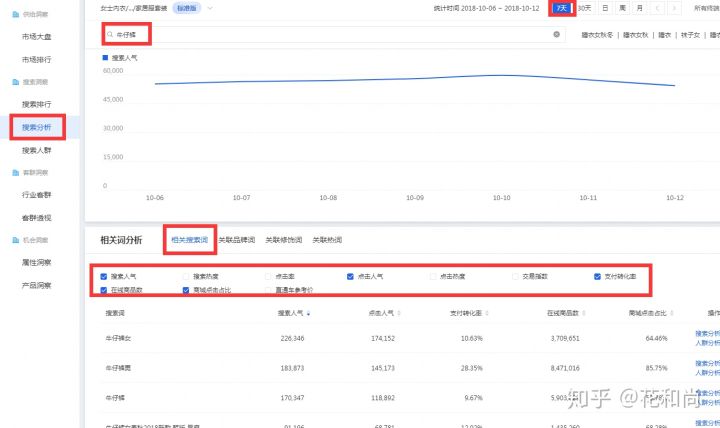The height and width of the screenshot is (428, 720).
Task: Uncheck the 支付转化率 checkbox
Action: coord(597,275)
